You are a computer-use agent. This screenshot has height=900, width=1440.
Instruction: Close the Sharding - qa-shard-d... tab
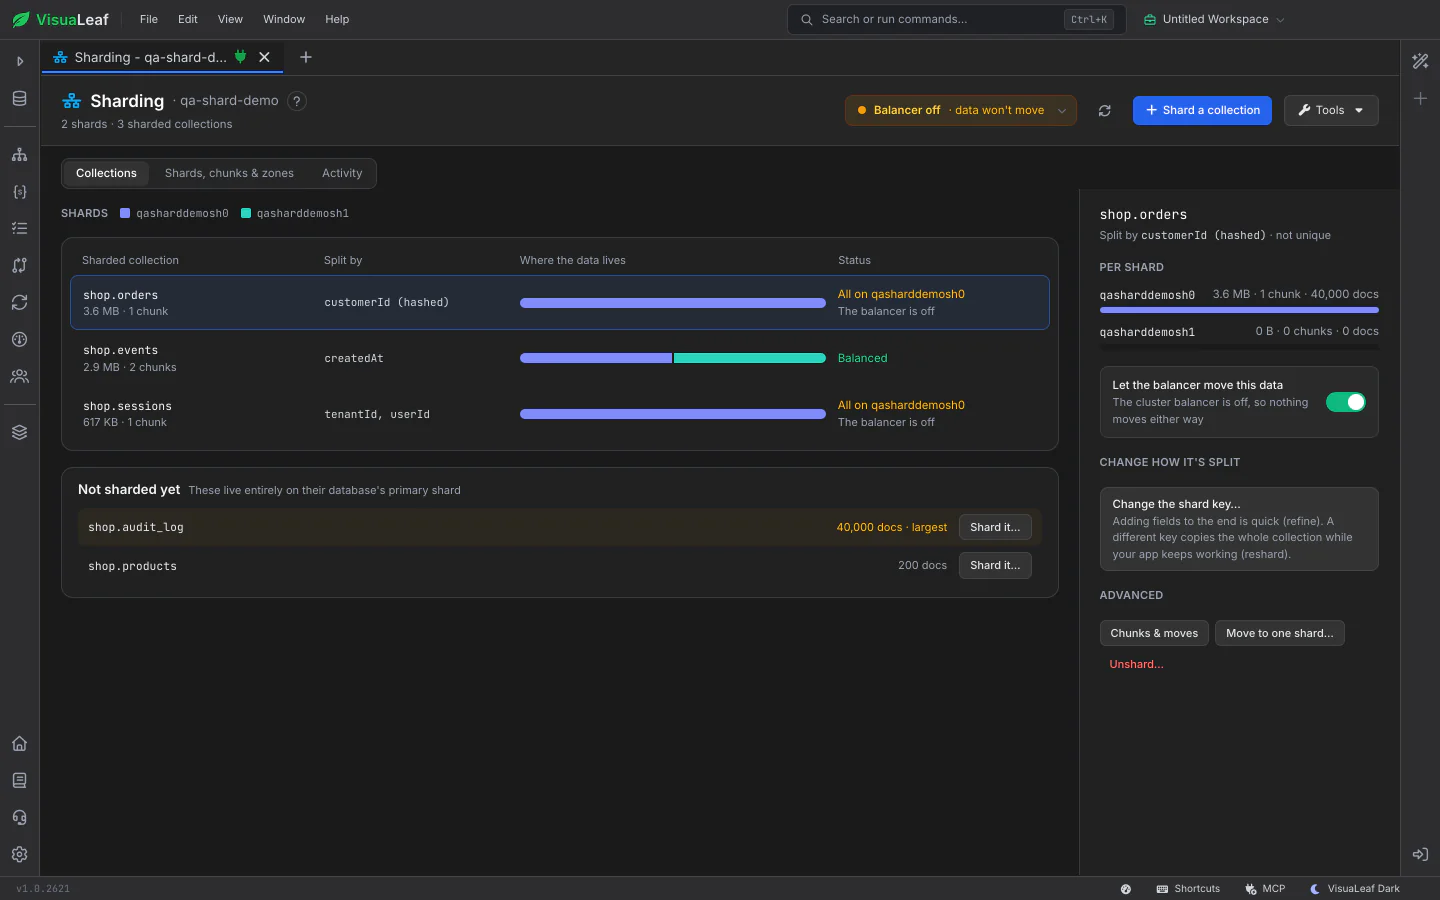click(264, 57)
